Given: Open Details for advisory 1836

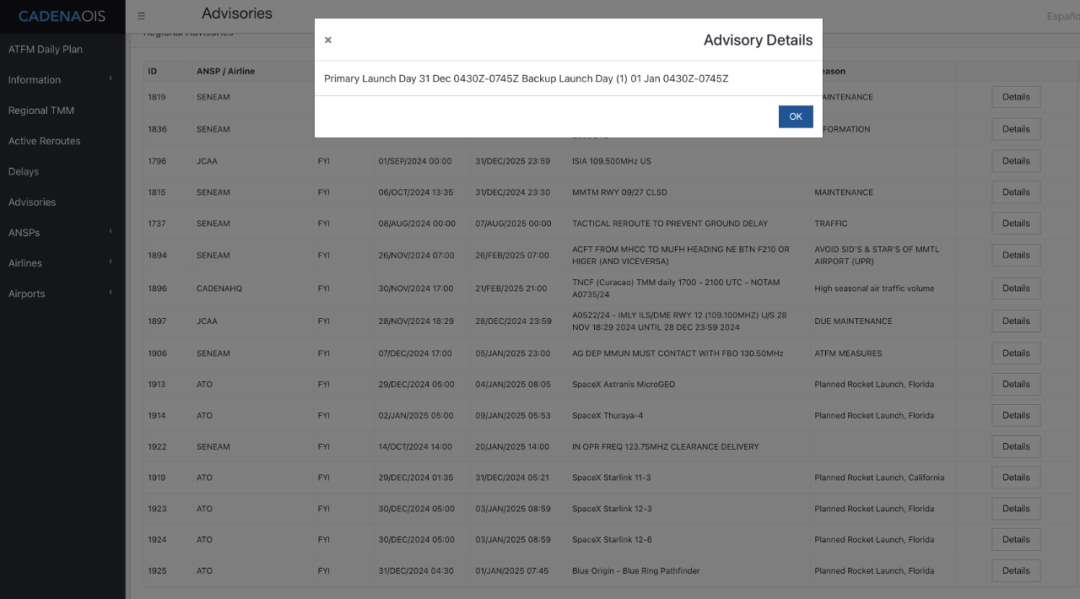Looking at the screenshot, I should (1015, 129).
